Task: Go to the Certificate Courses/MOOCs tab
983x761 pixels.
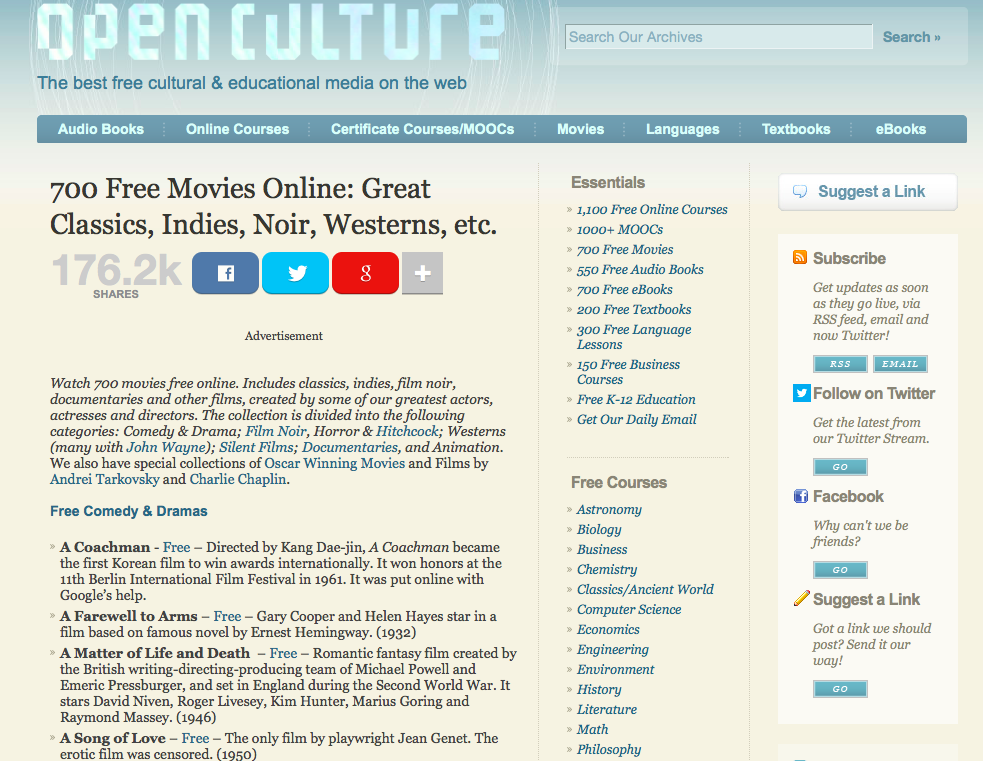Action: click(x=422, y=129)
